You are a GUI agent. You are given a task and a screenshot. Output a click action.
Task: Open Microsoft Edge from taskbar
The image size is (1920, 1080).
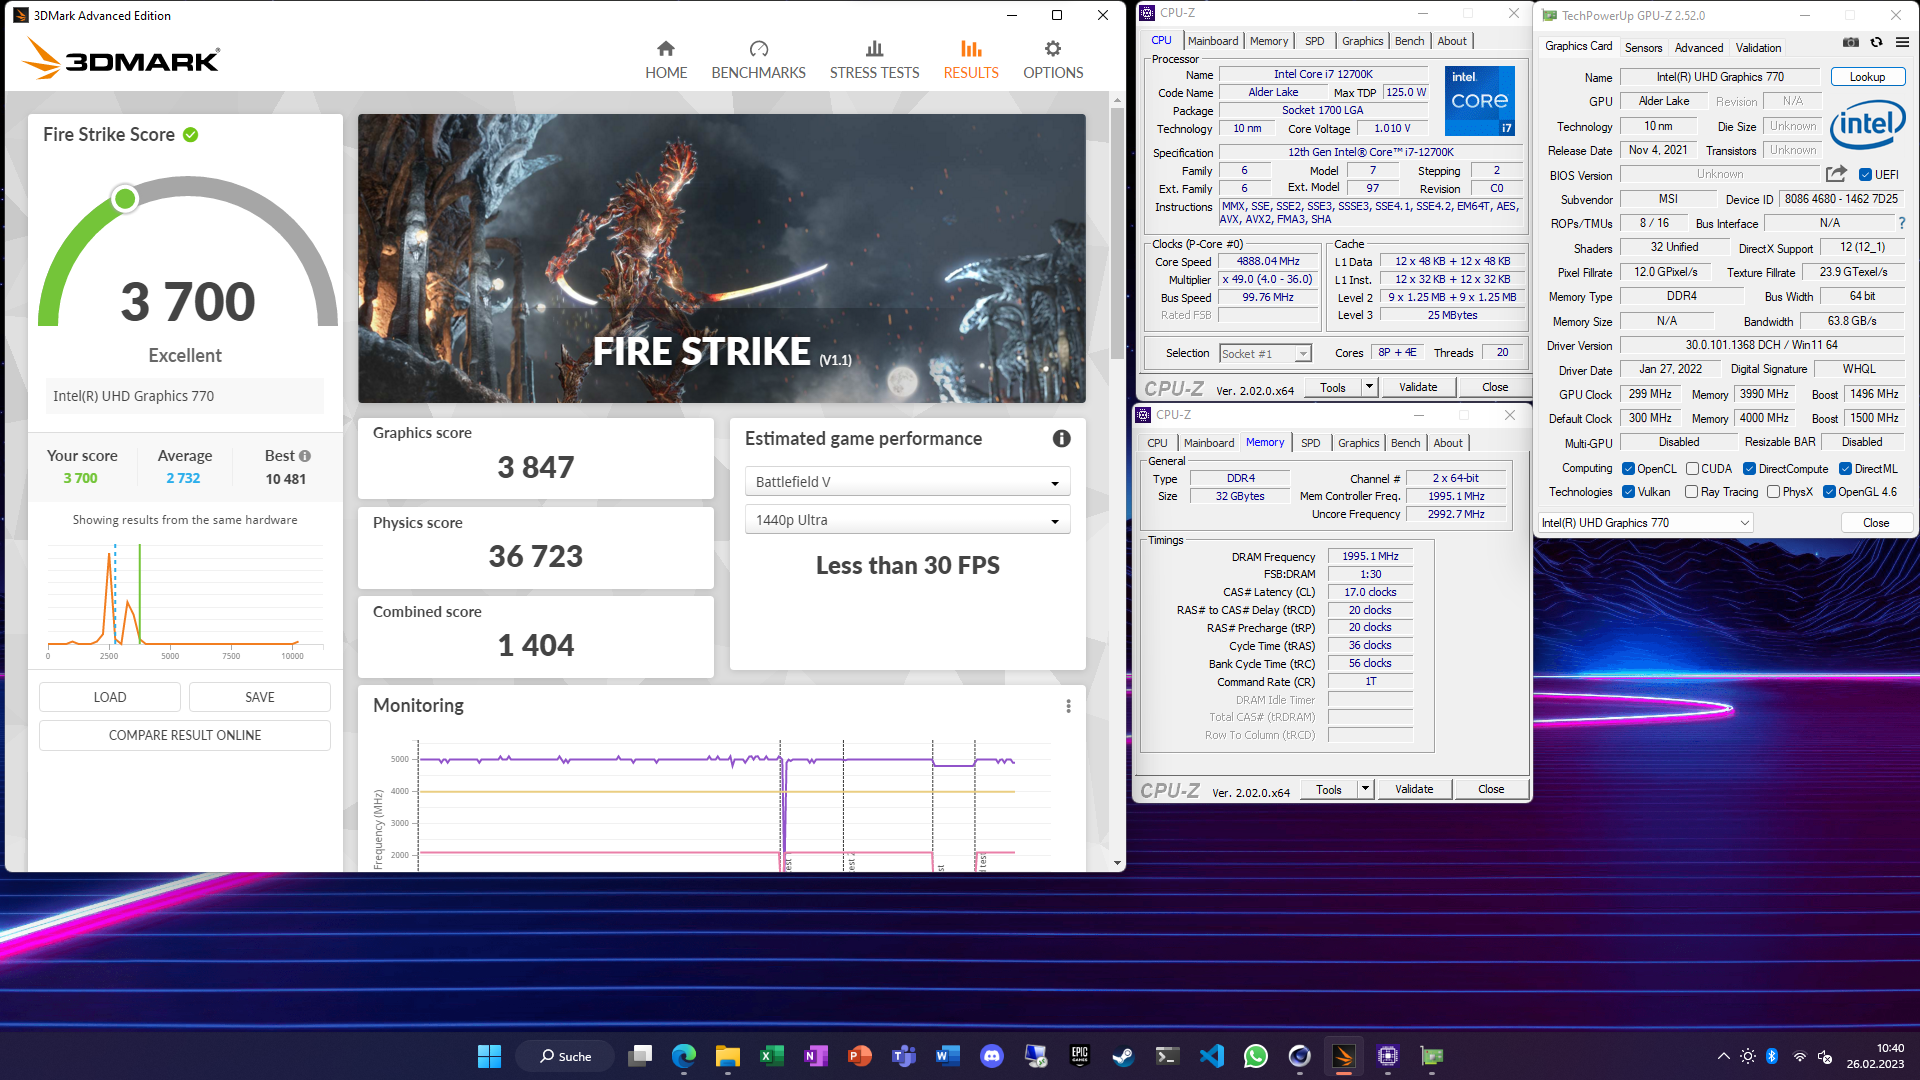(x=684, y=1056)
